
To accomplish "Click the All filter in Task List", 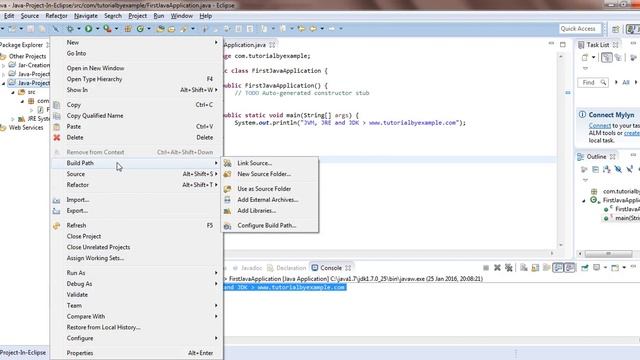I will (626, 82).
